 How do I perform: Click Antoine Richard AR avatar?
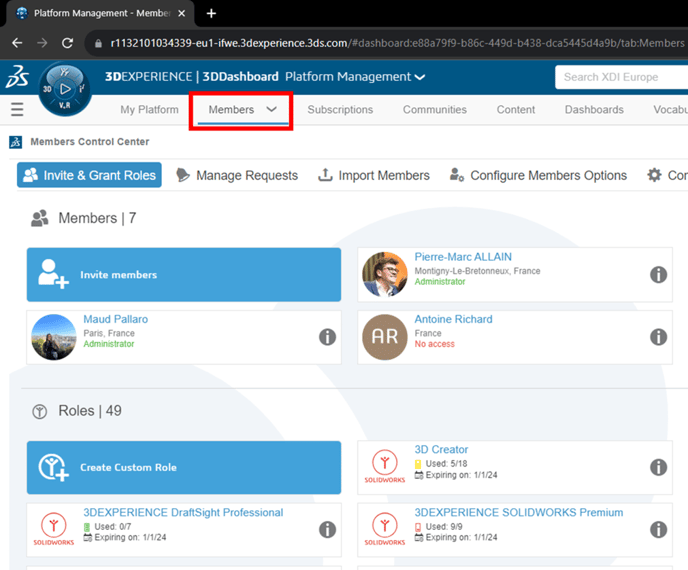tap(385, 337)
